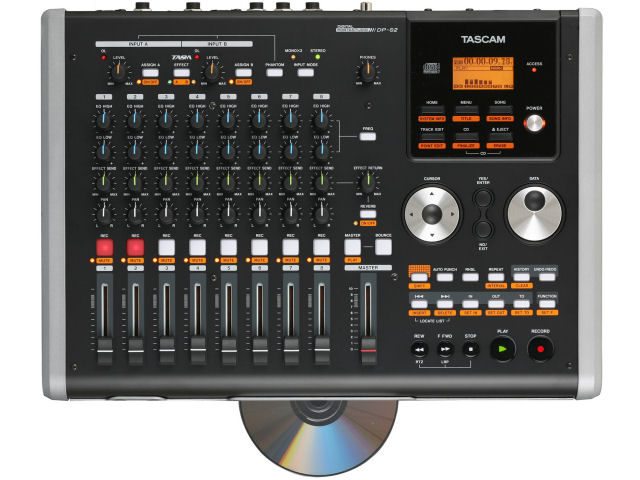Image resolution: width=640 pixels, height=480 pixels.
Task: Tap the REVERB on/off button
Action: point(368,214)
